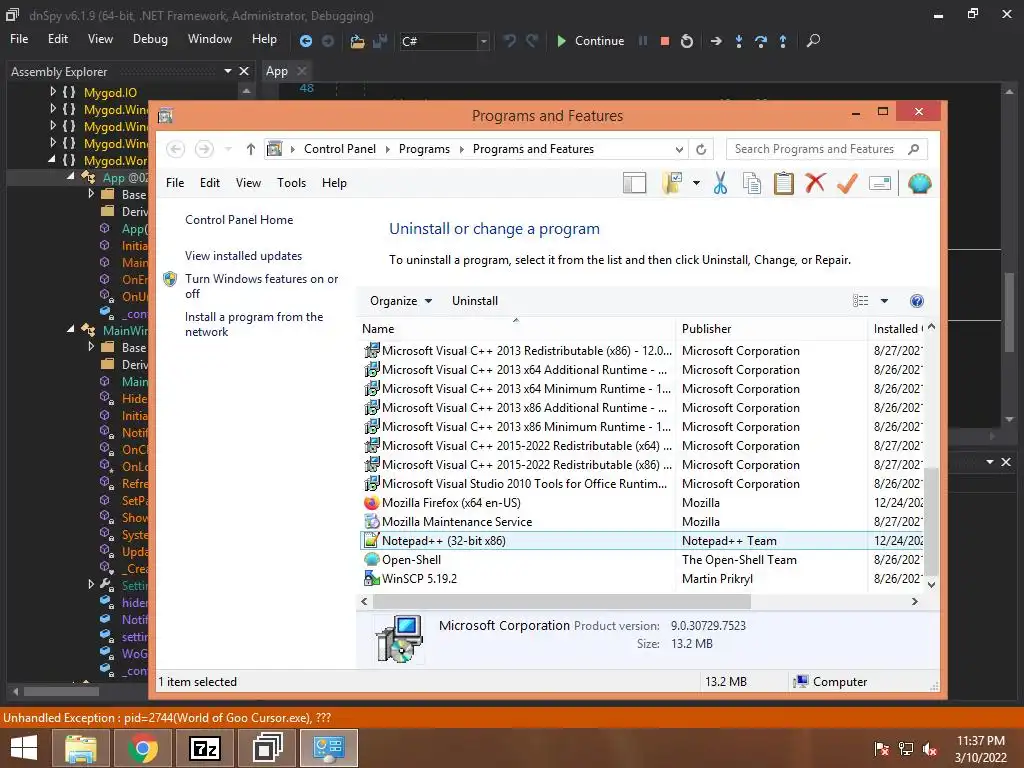The height and width of the screenshot is (768, 1024).
Task: Pause debugging in dnSpy
Action: 643,40
